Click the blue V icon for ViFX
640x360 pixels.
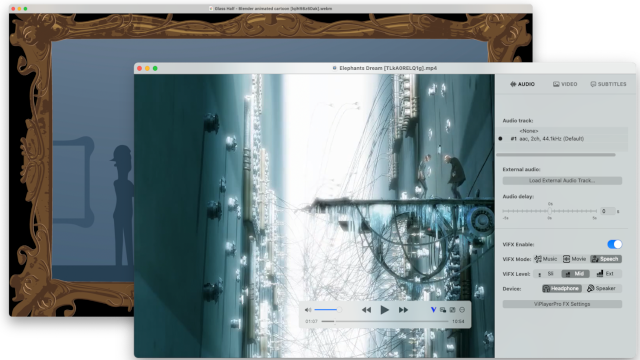pos(433,310)
